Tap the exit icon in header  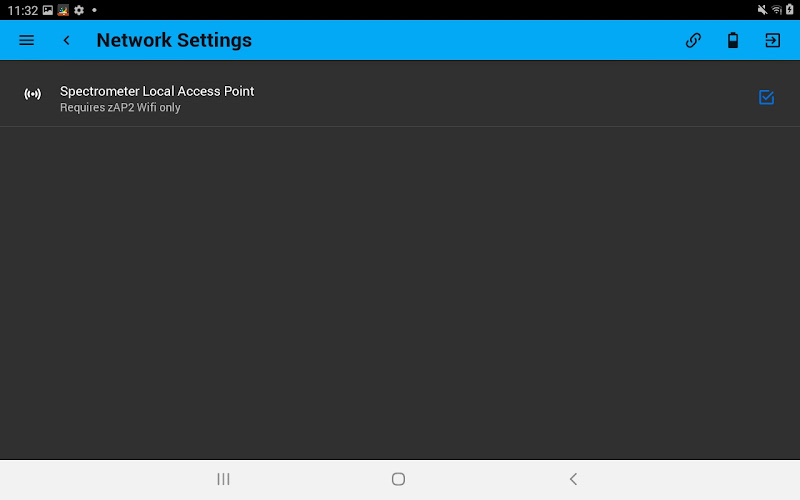point(772,40)
